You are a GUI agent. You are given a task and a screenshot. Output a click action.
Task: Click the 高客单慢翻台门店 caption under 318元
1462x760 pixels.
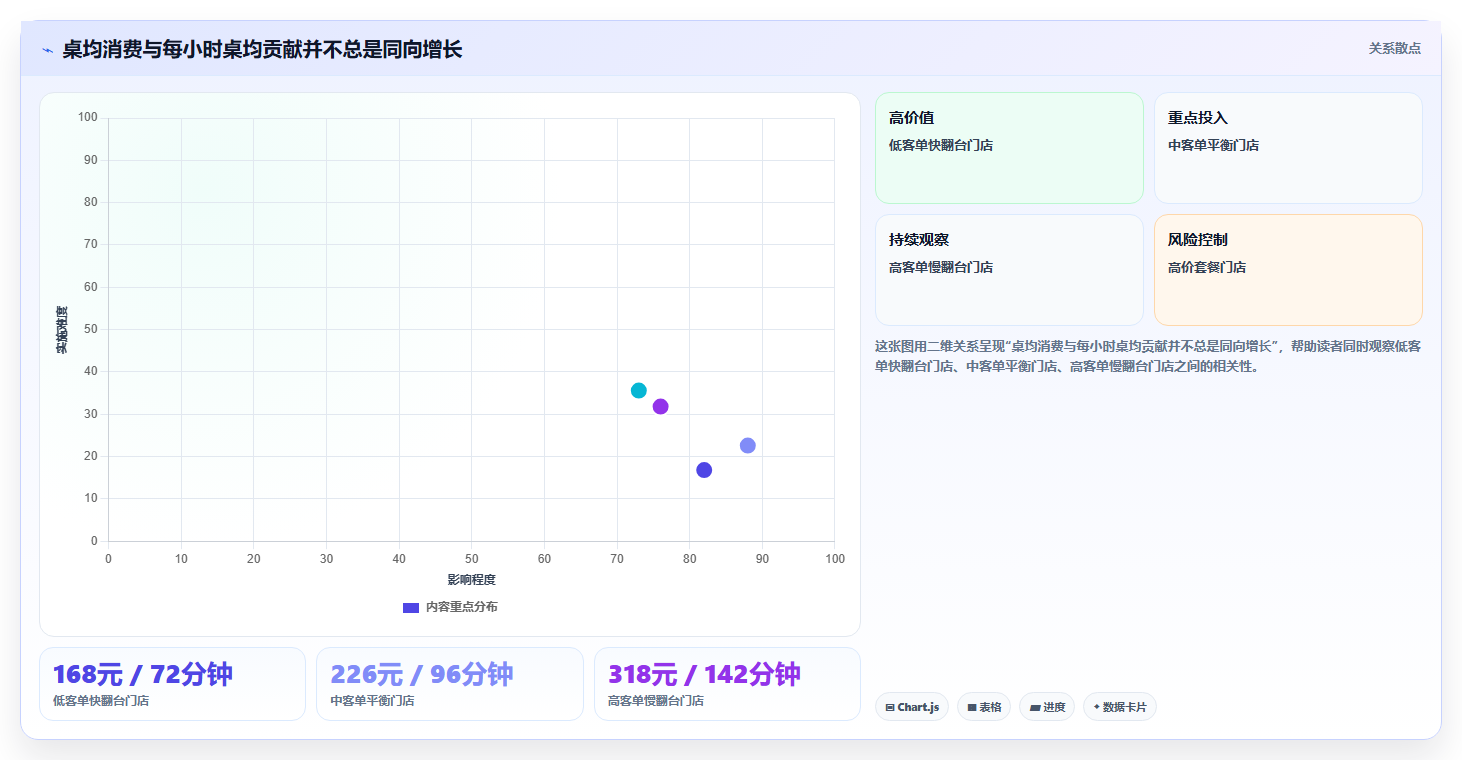click(x=656, y=701)
